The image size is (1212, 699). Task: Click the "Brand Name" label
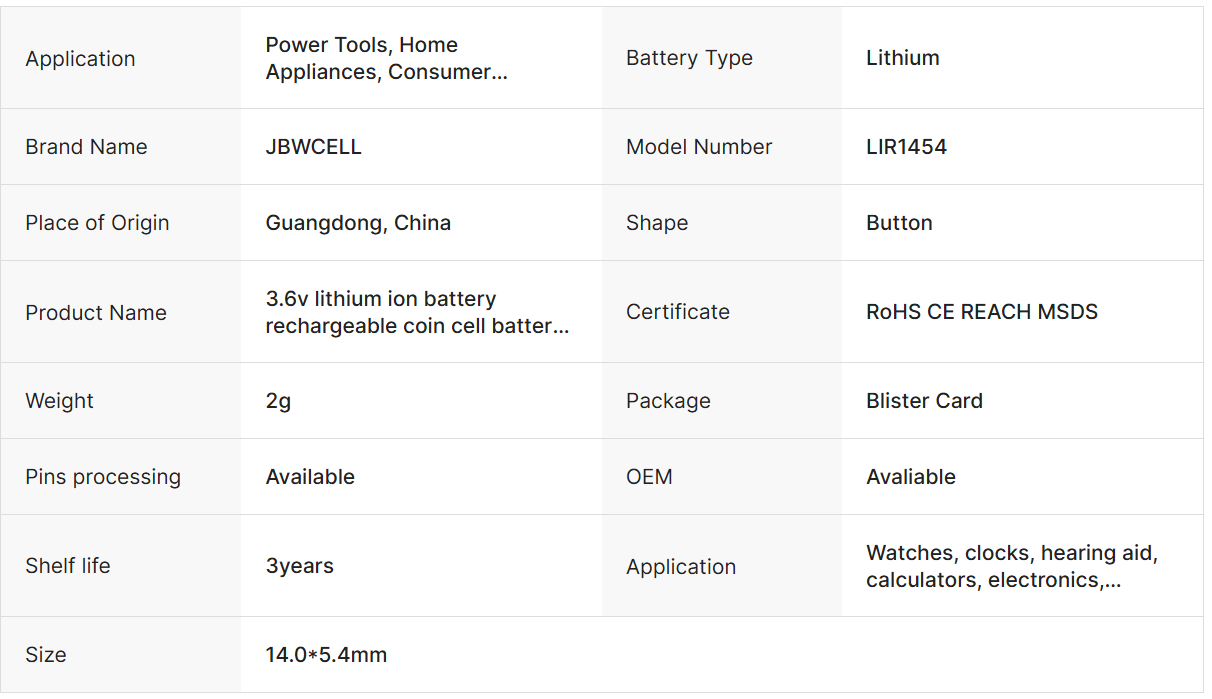[x=86, y=147]
